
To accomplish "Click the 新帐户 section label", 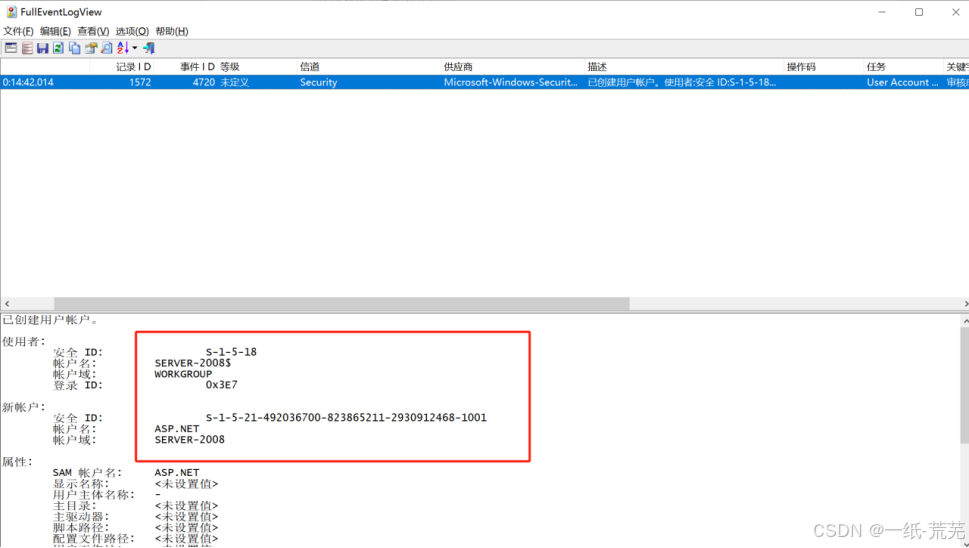I will point(23,407).
